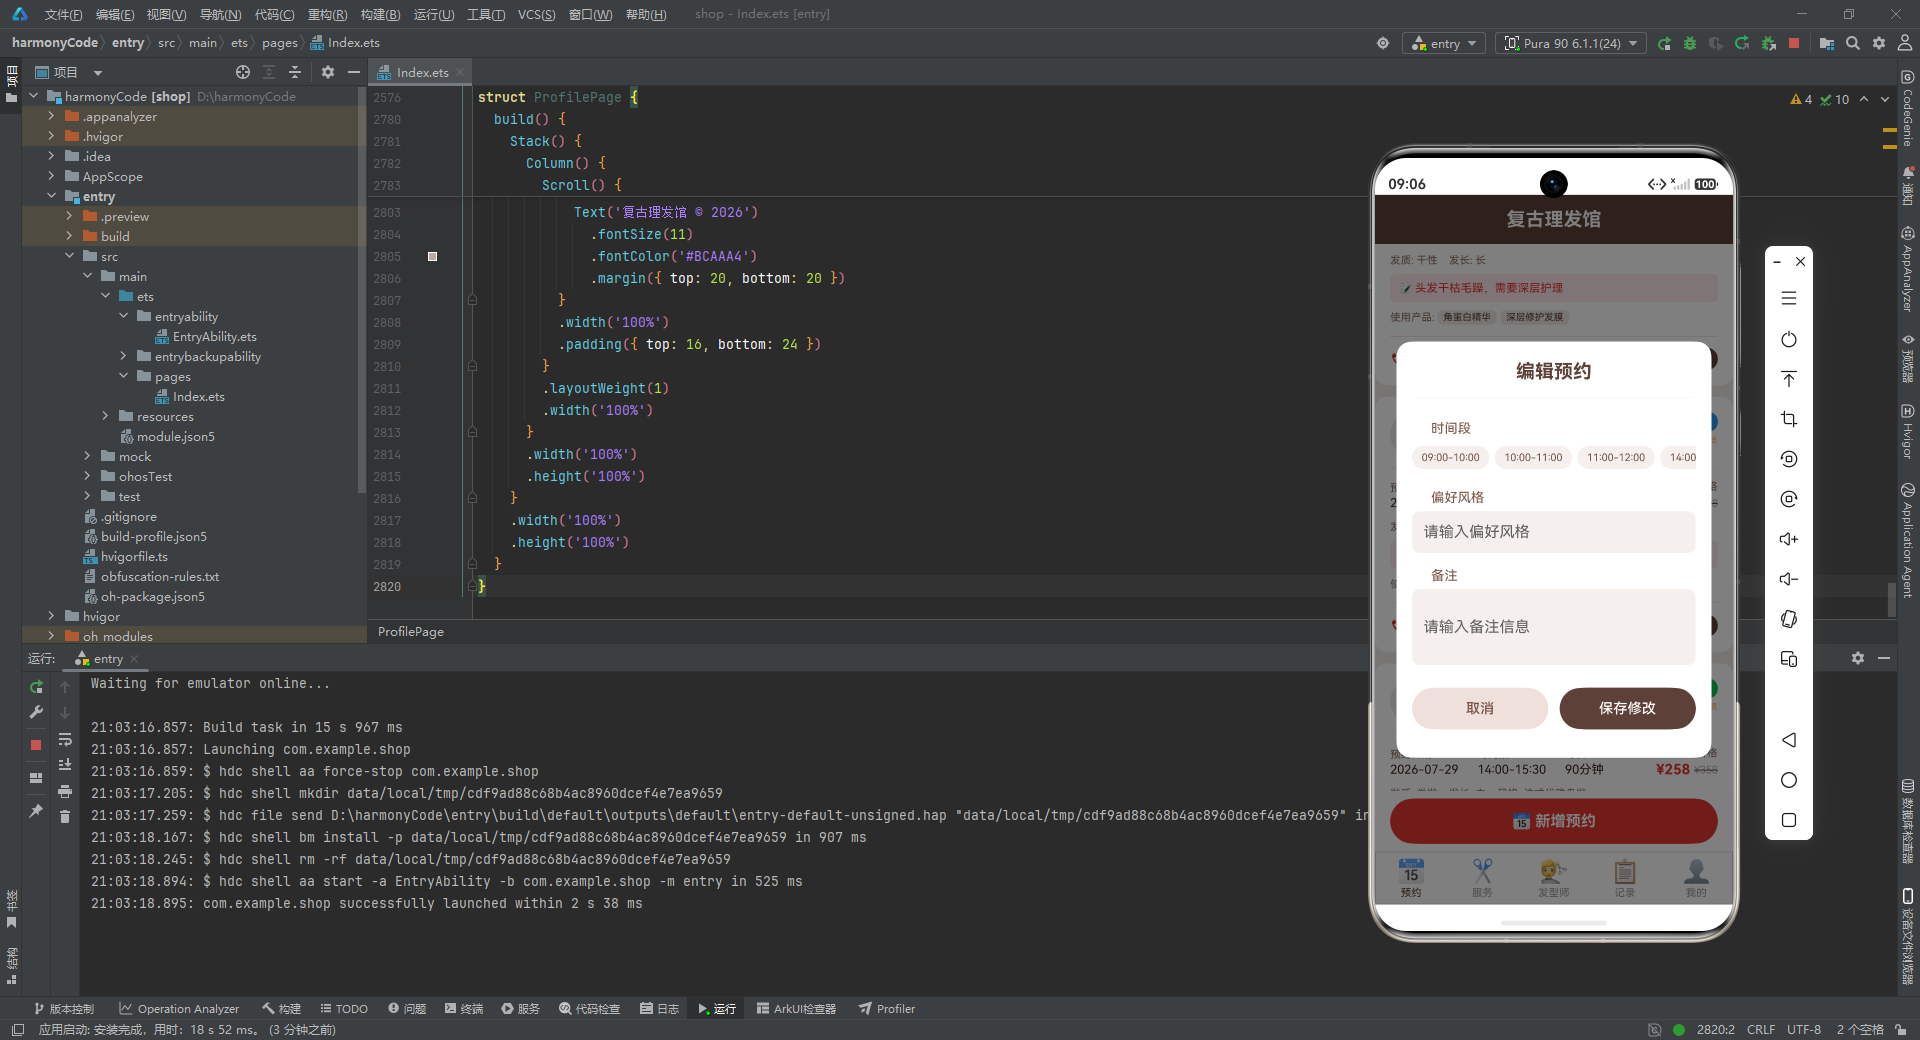Toggle the pin tab icon in run panel
Screen dimensions: 1920x1040
point(36,811)
